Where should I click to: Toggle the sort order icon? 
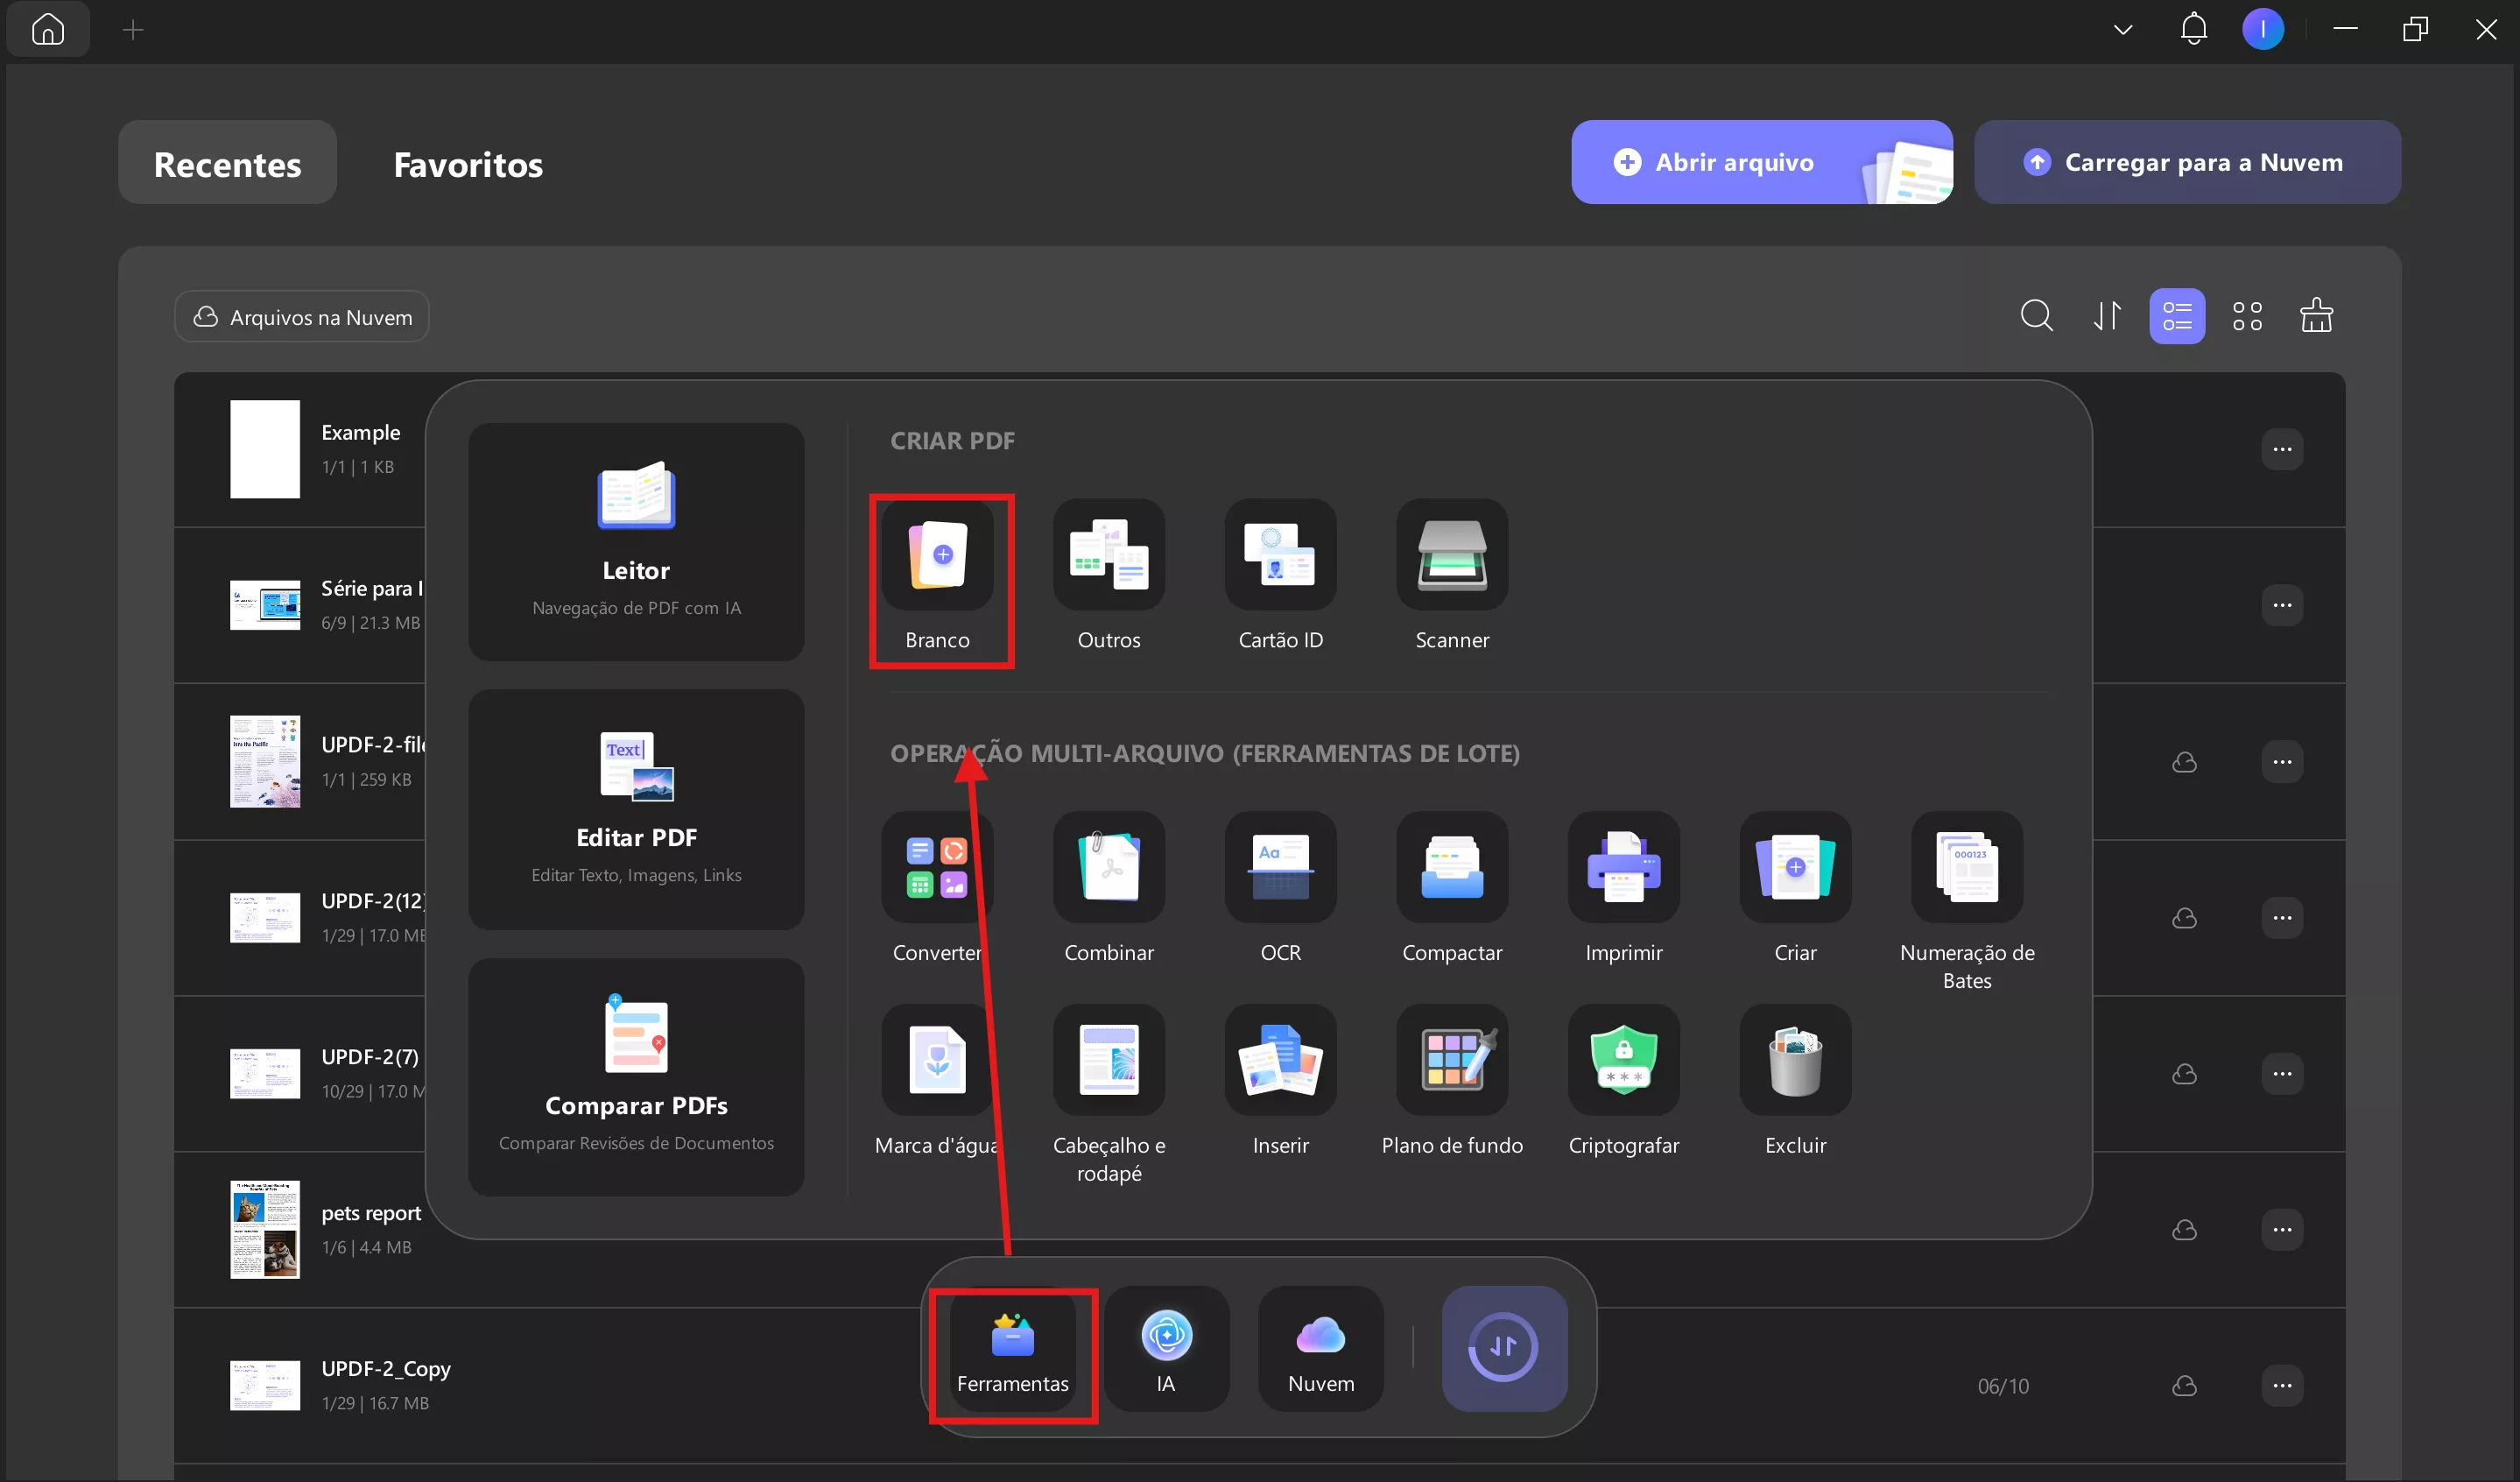[2106, 316]
